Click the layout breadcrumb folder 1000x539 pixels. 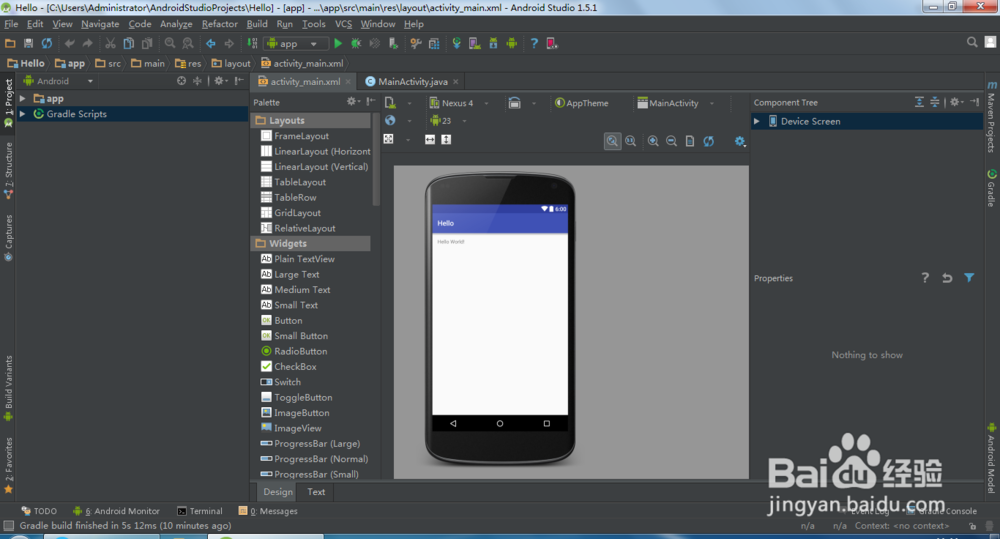(x=231, y=63)
